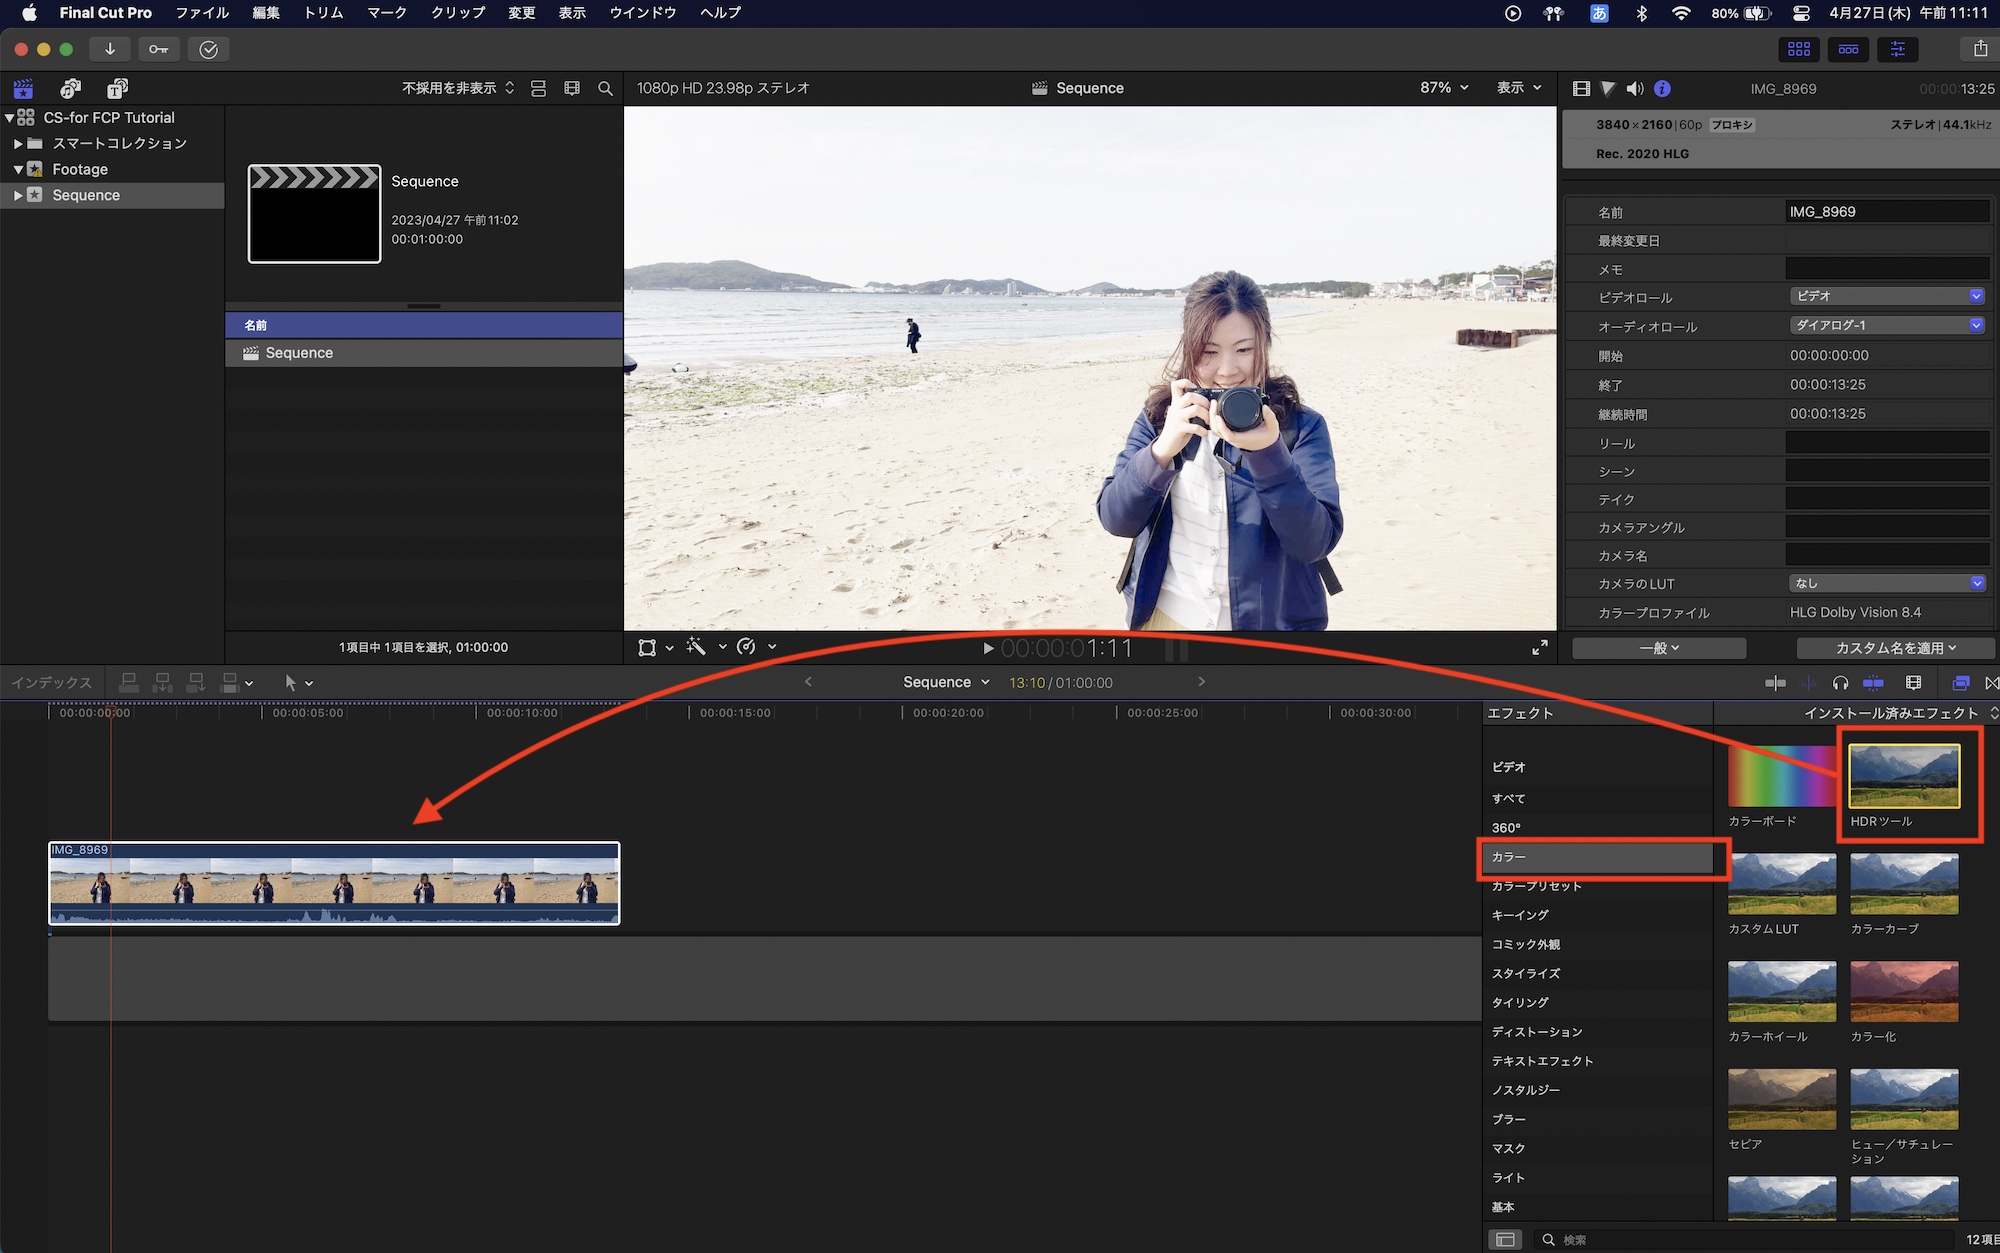
Task: Click the カスタム名を適用 button
Action: pyautogui.click(x=1895, y=648)
